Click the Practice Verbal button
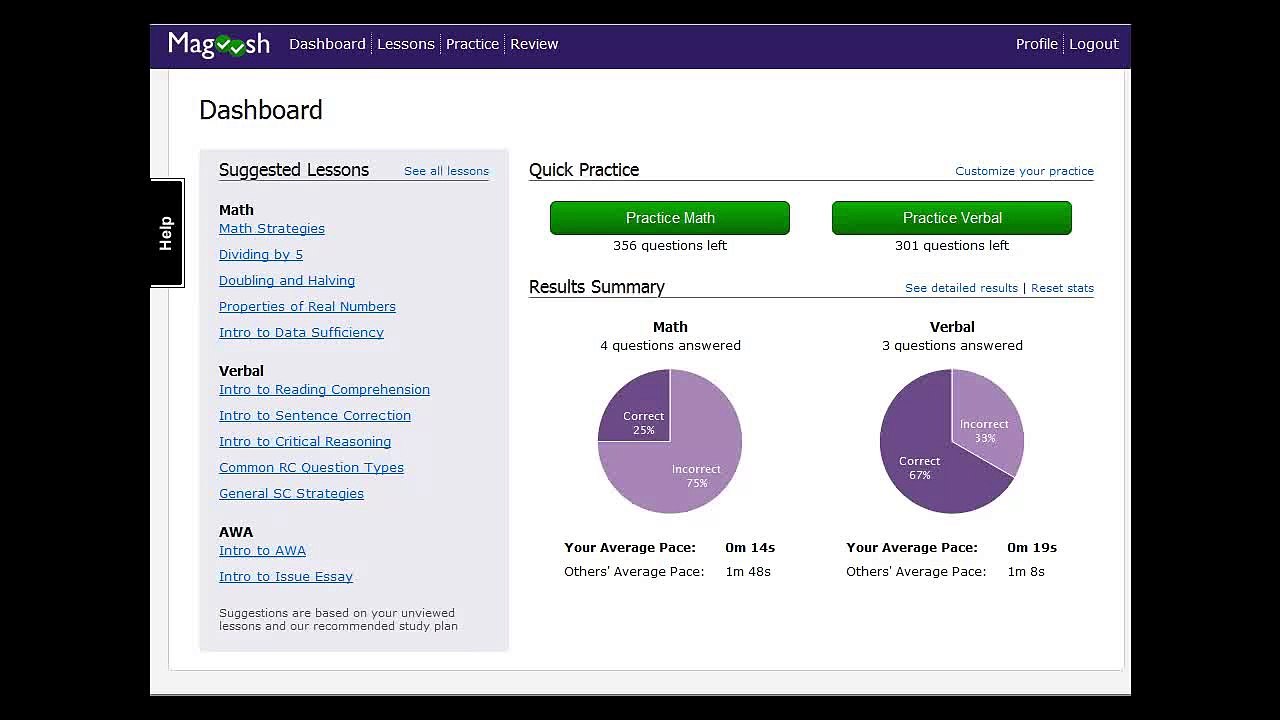This screenshot has width=1280, height=720. (952, 218)
